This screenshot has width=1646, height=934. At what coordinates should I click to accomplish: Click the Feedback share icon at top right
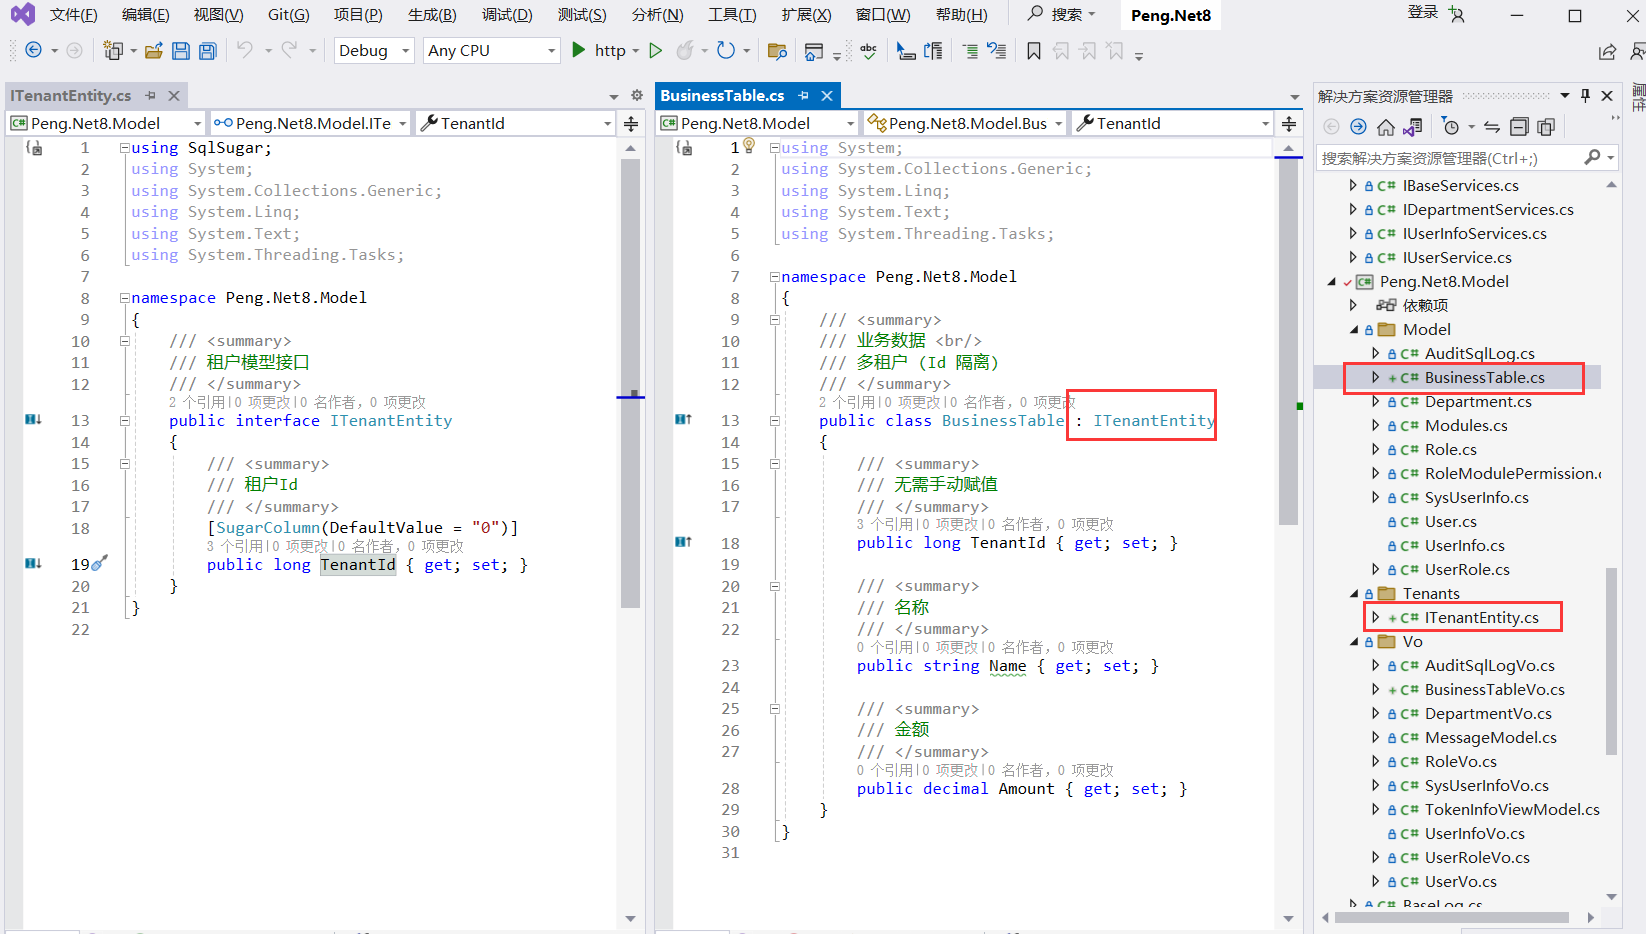tap(1607, 51)
